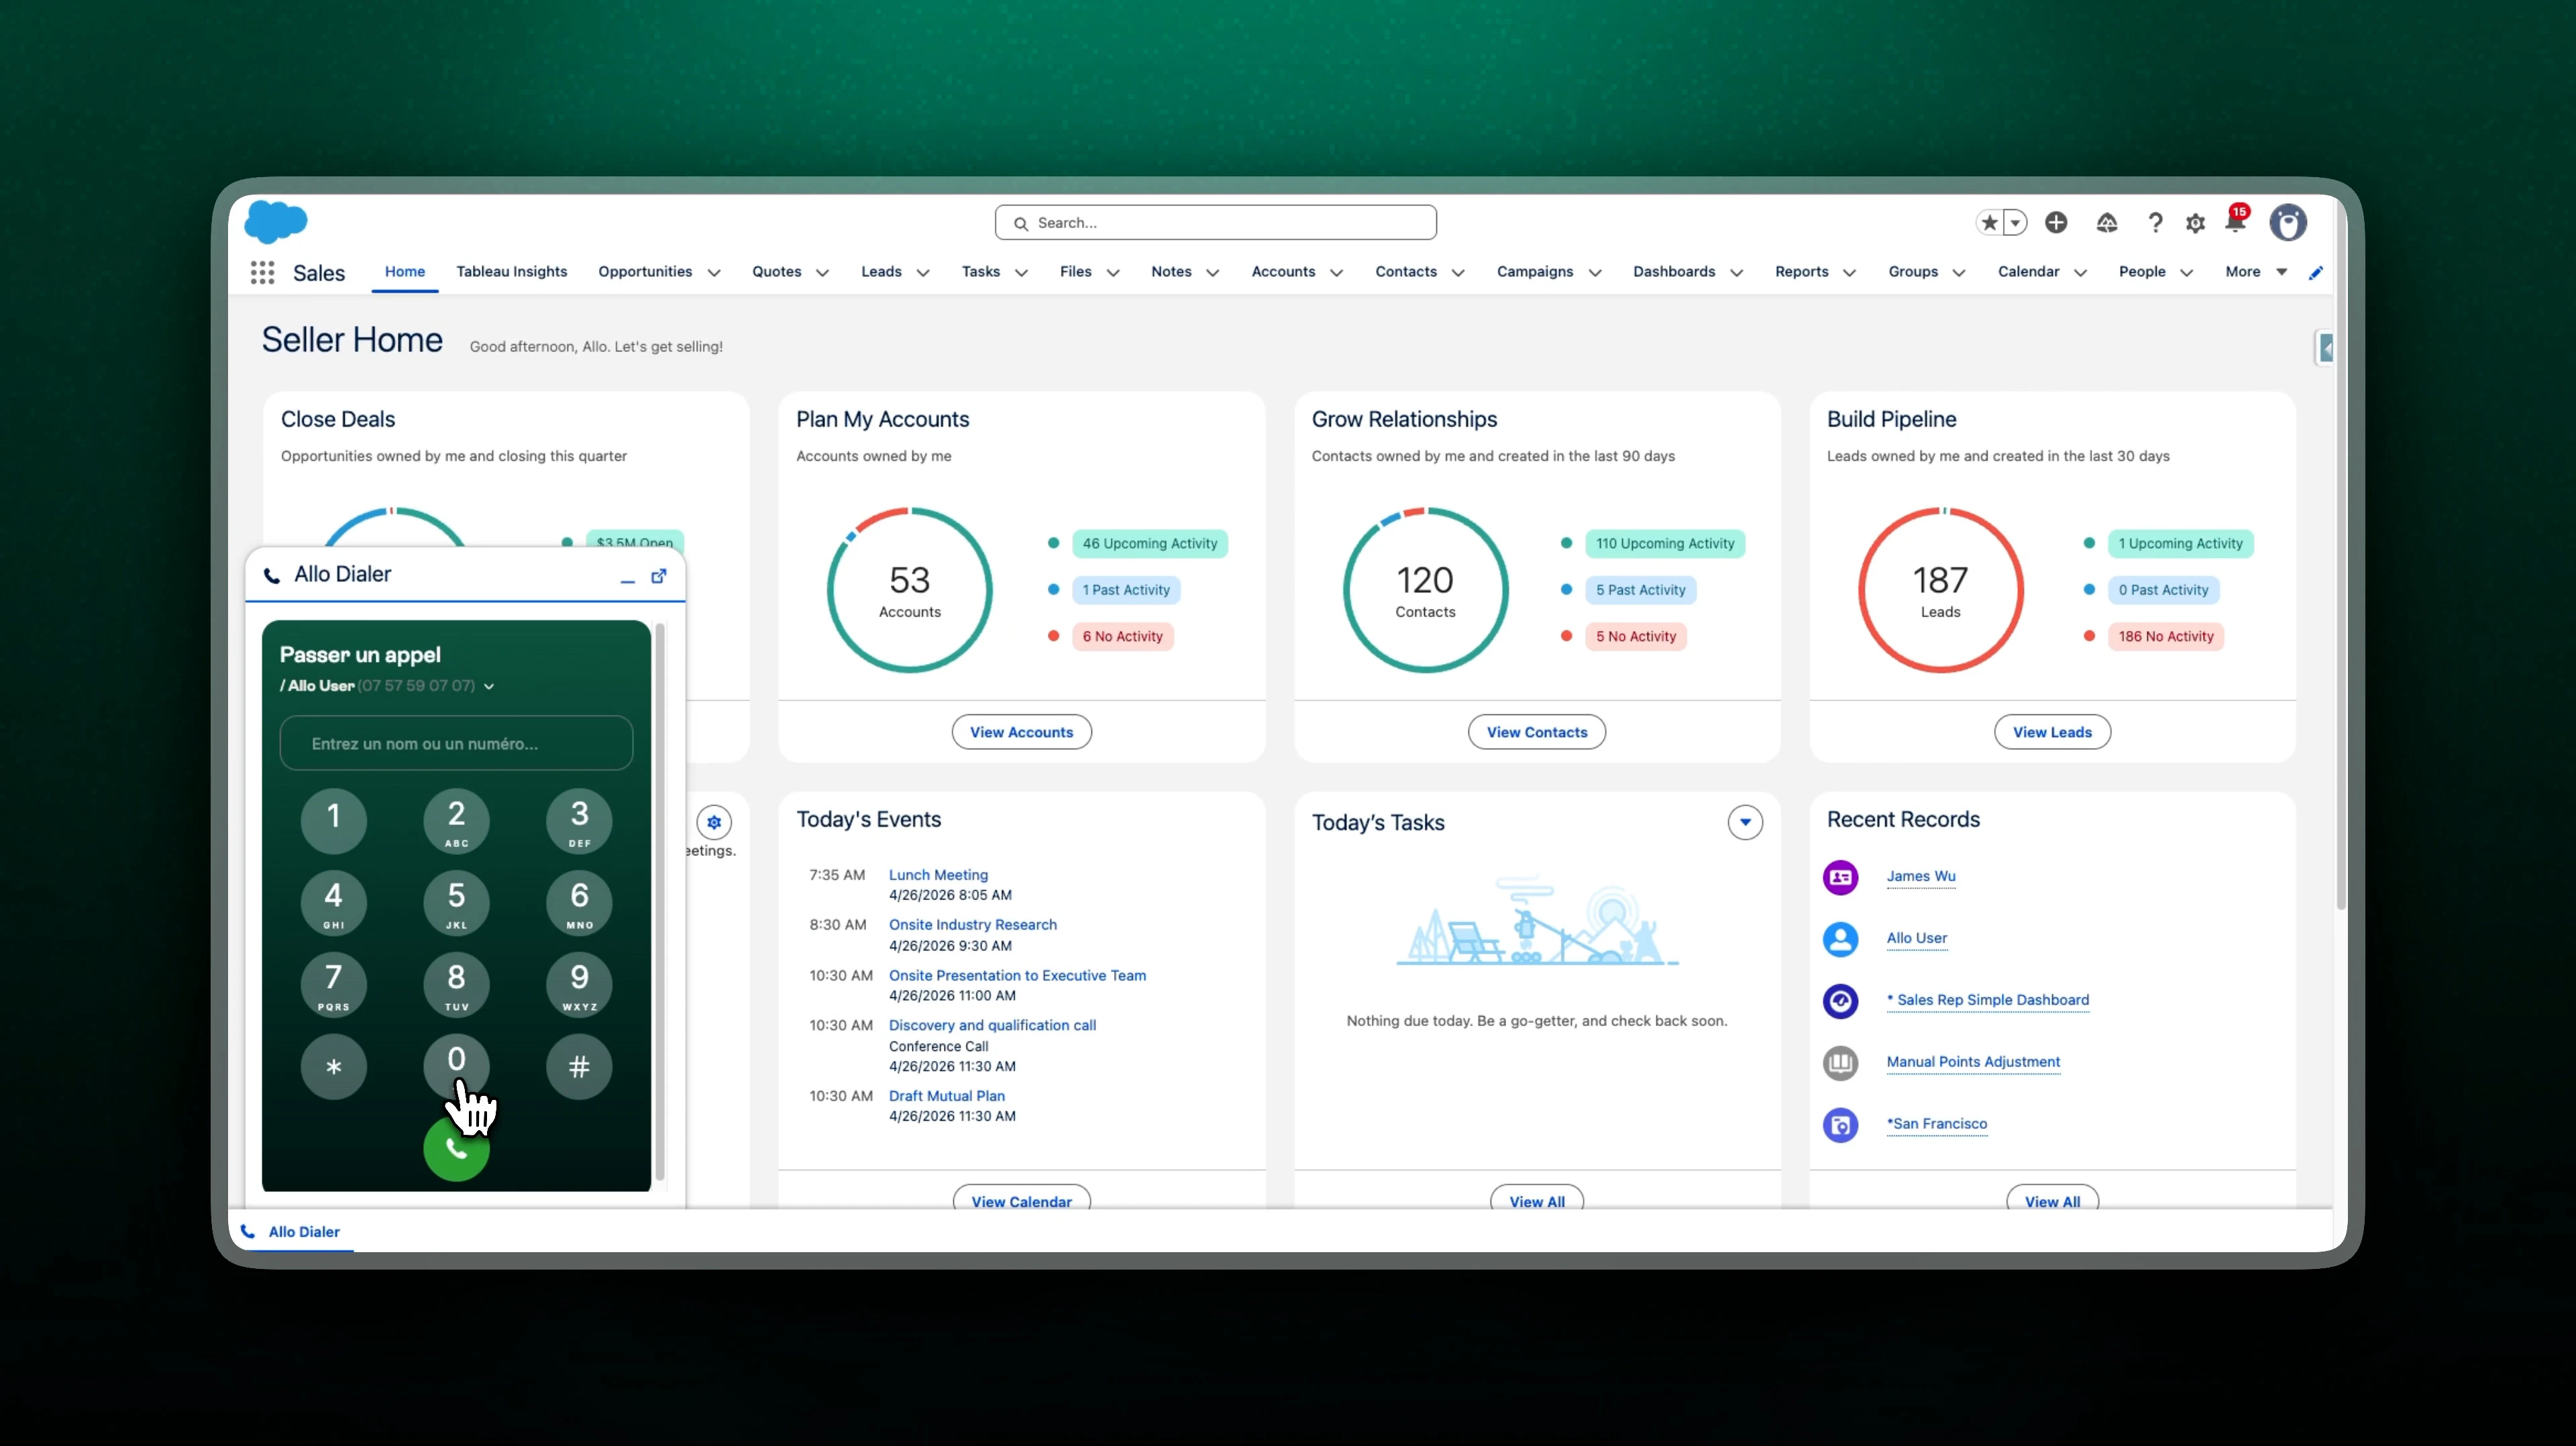Open the favorites list dropdown arrow
Screen dimensions: 2576x1446
click(2016, 223)
